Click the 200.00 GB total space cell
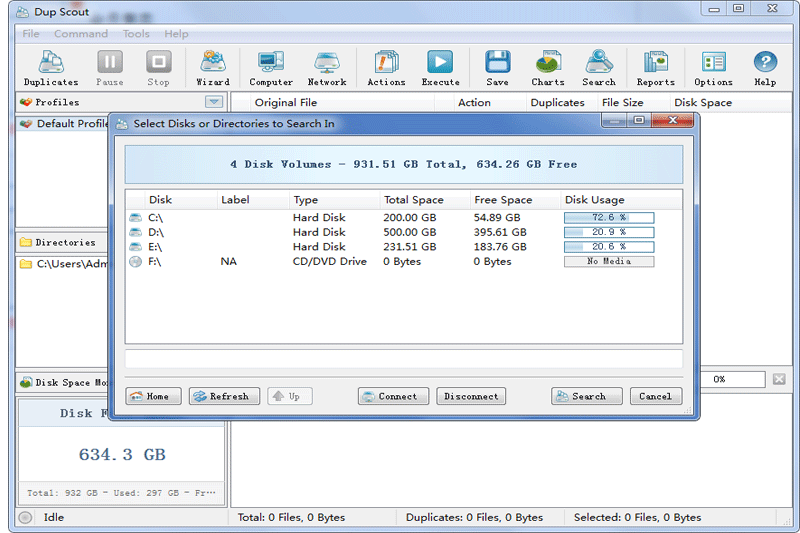This screenshot has width=800, height=533. (410, 218)
